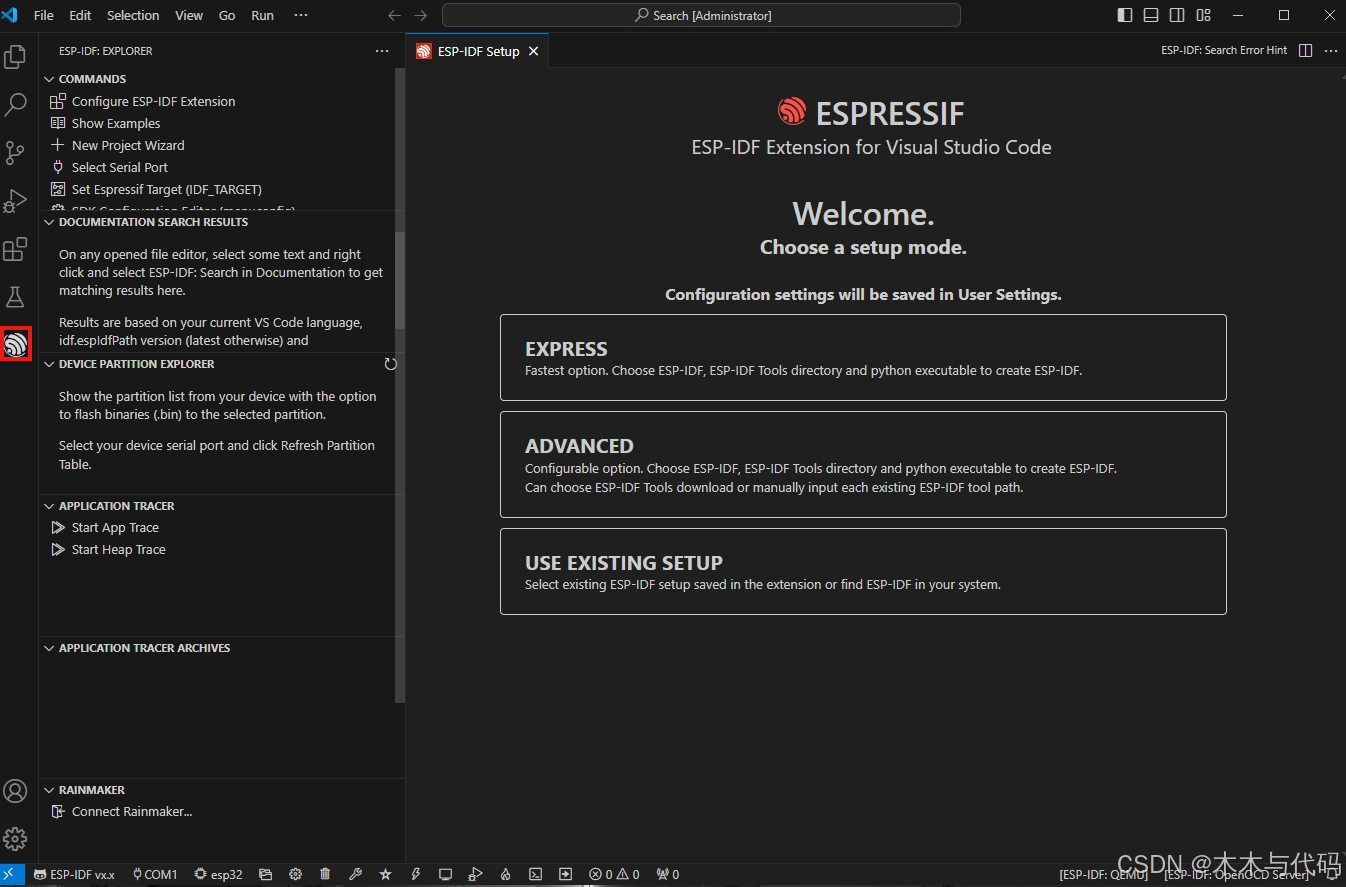This screenshot has height=887, width=1346.
Task: Toggle the bottom Panel visibility
Action: pos(1151,15)
